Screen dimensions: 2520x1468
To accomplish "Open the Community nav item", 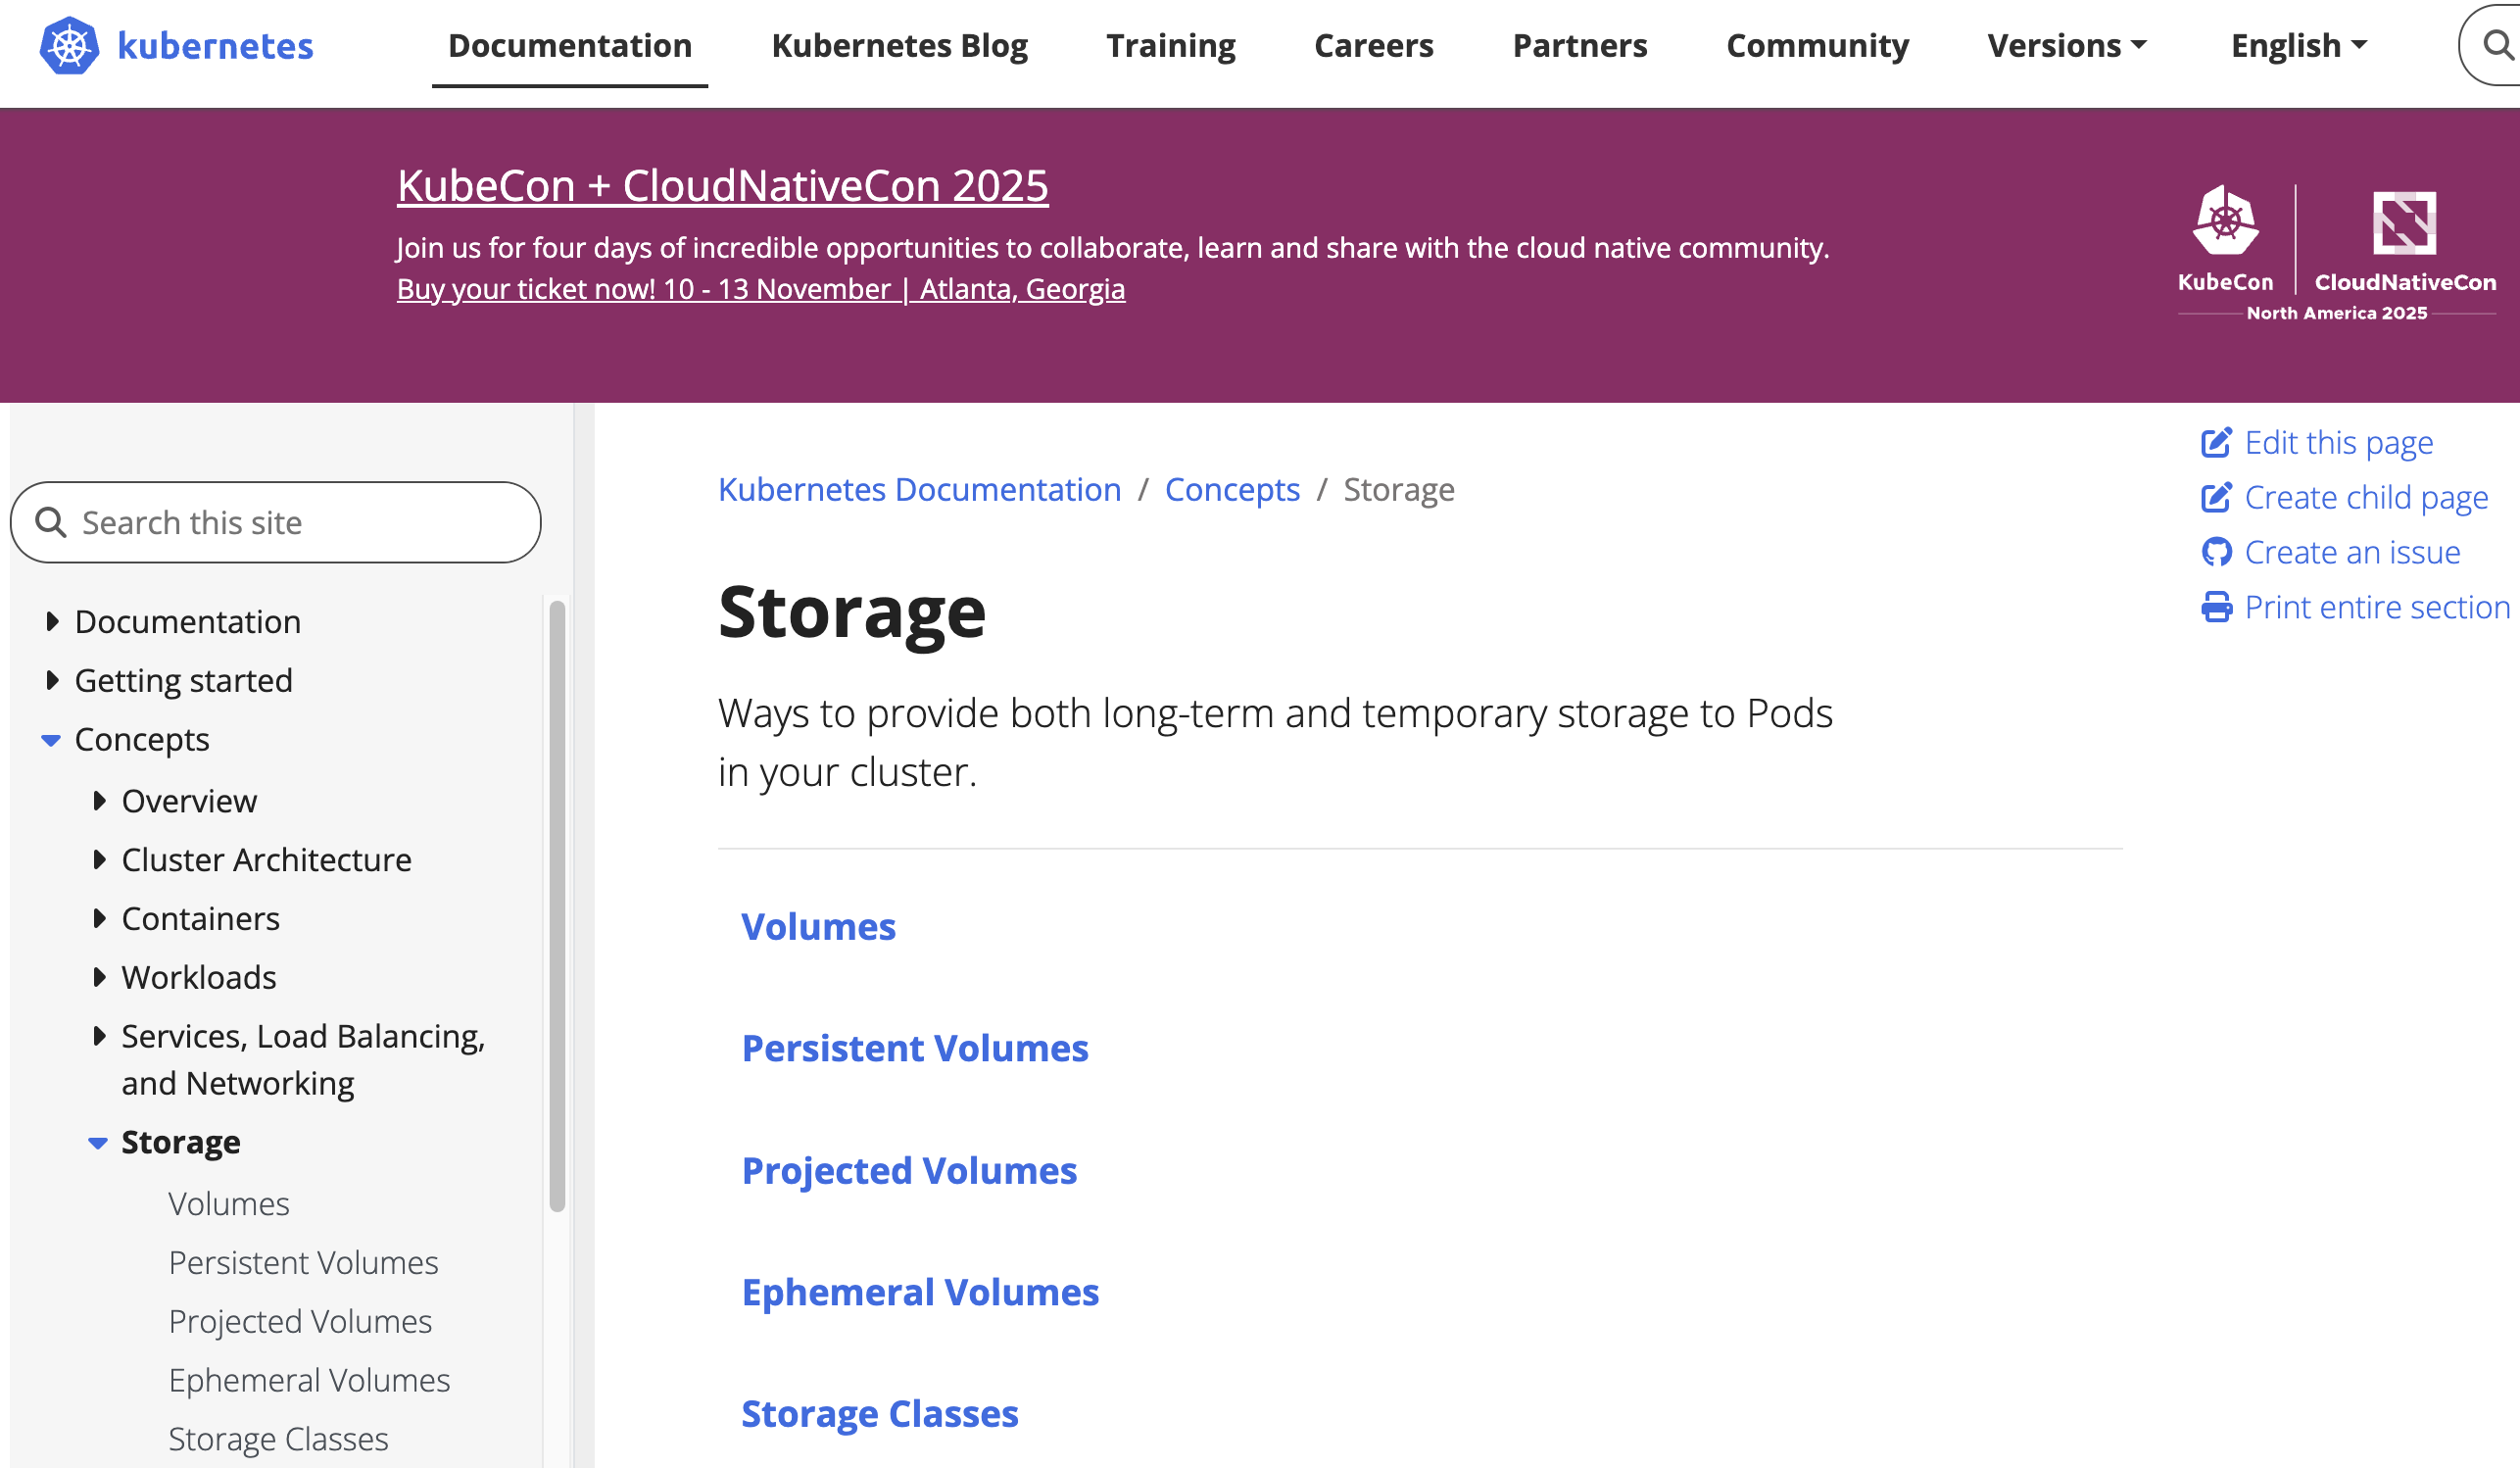I will 1817,46.
